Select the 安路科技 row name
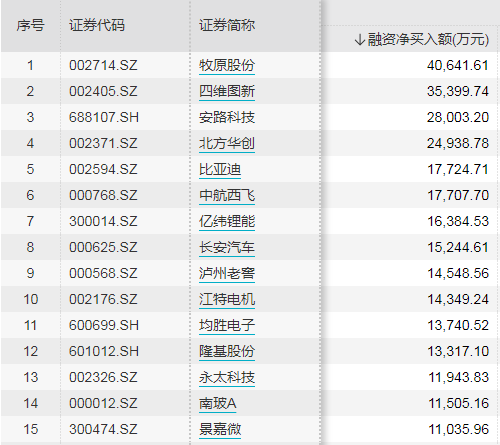The height and width of the screenshot is (445, 500). click(x=227, y=117)
